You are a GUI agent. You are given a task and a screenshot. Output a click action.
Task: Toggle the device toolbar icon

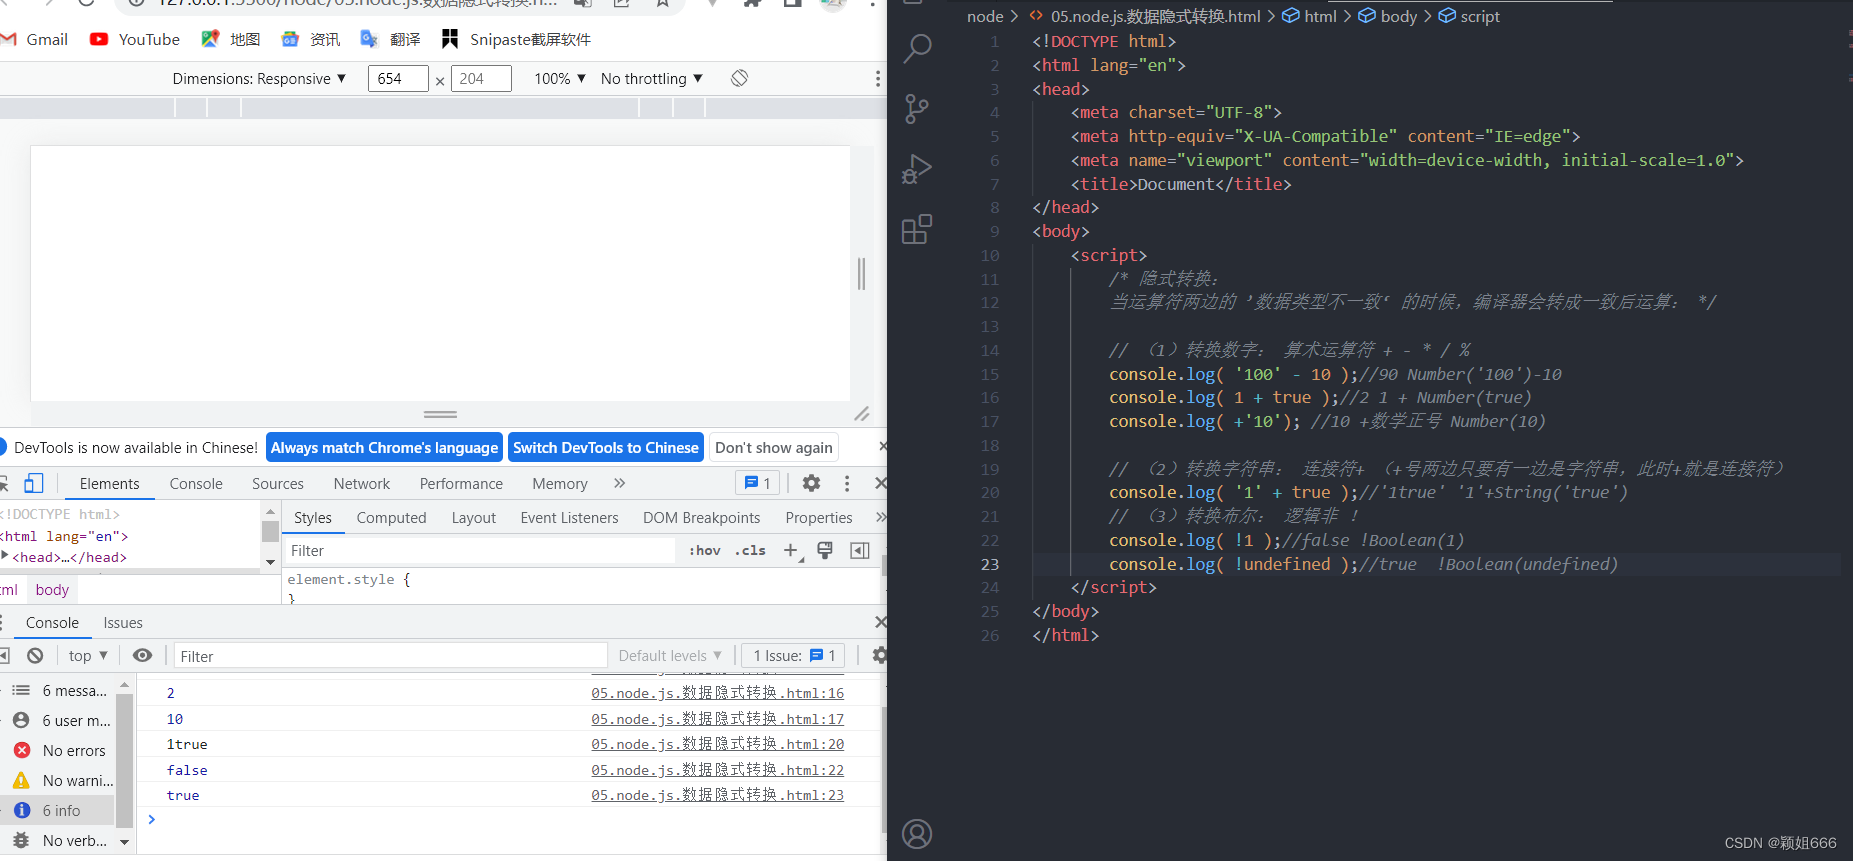[x=33, y=483]
